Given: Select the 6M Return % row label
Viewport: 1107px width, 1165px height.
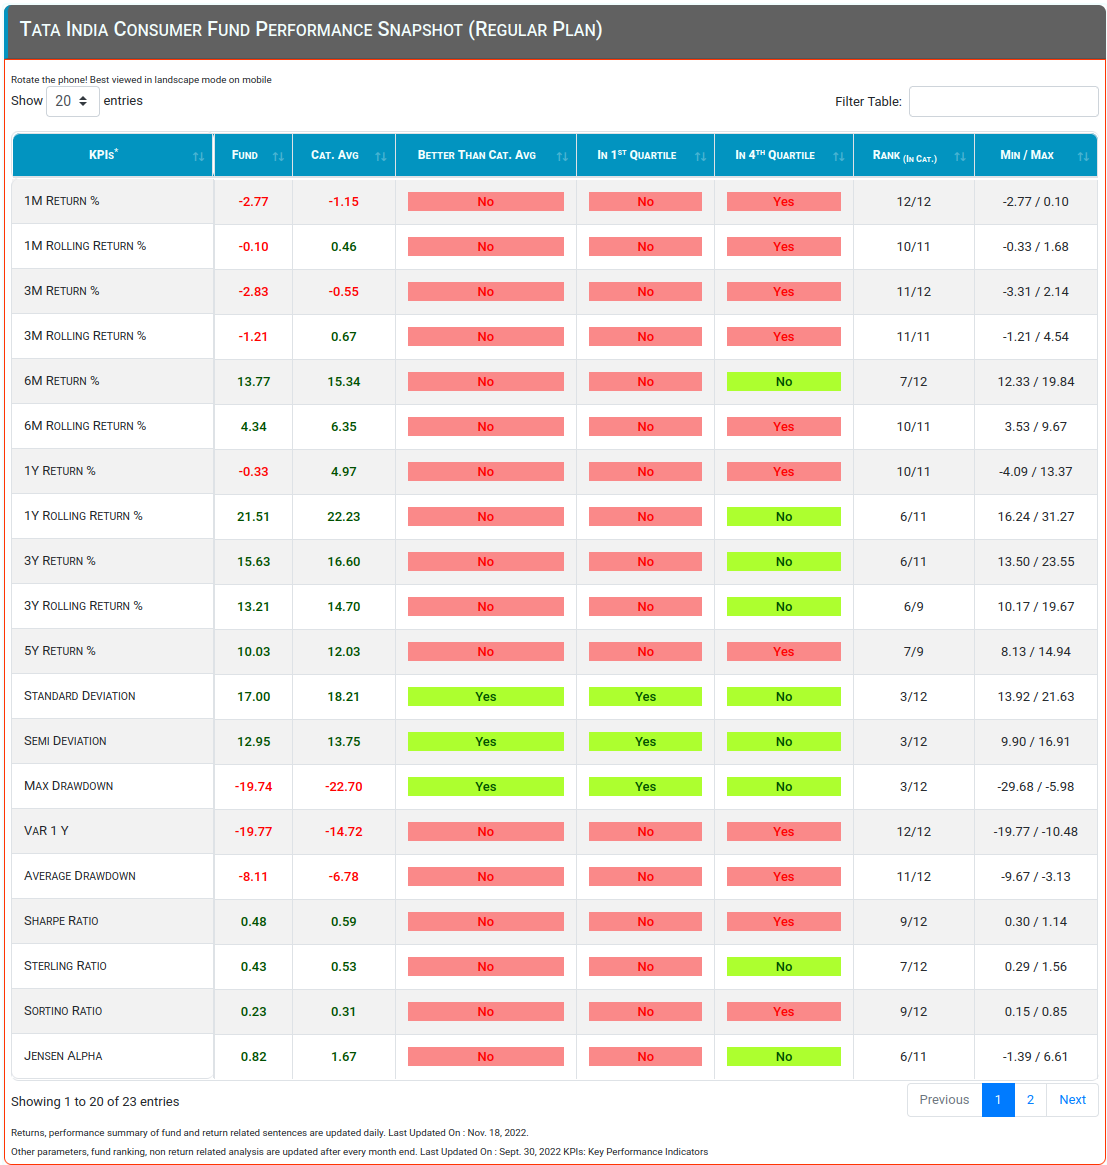Looking at the screenshot, I should (62, 381).
